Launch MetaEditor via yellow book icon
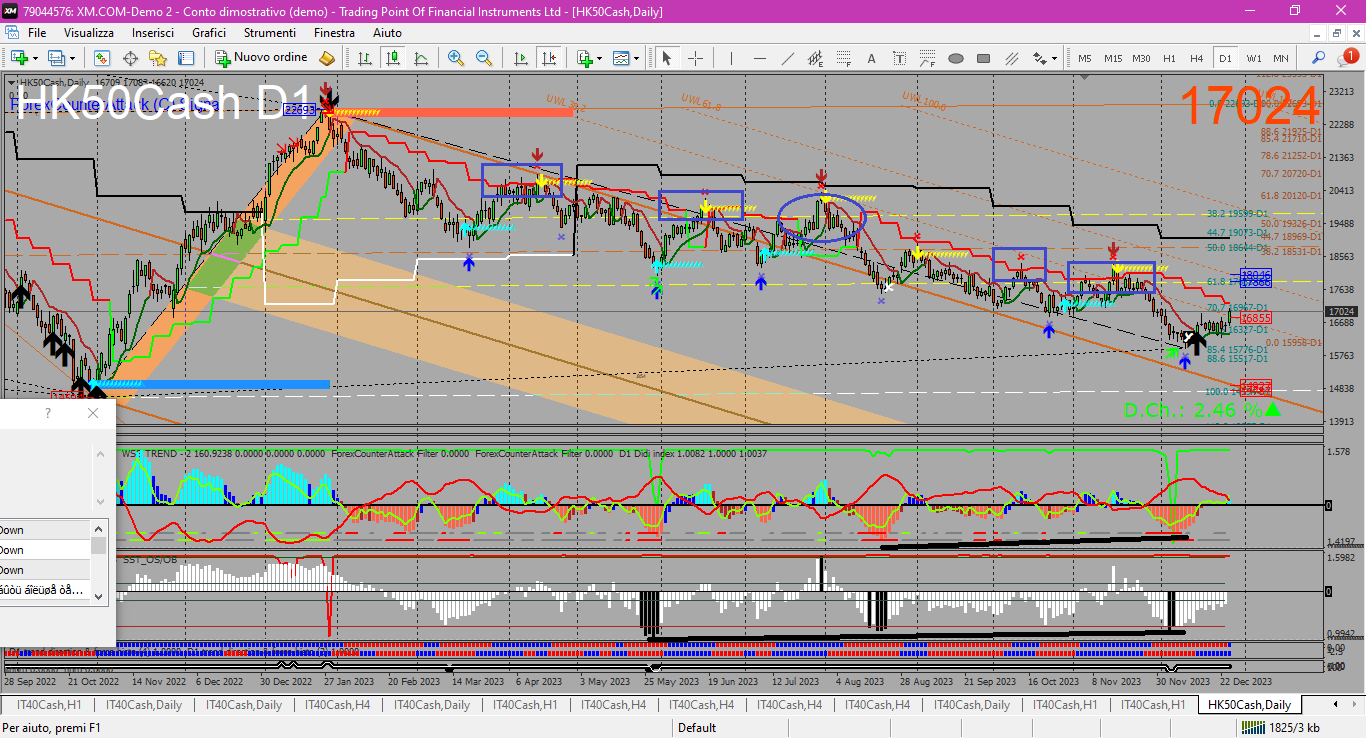This screenshot has width=1366, height=738. coord(326,58)
